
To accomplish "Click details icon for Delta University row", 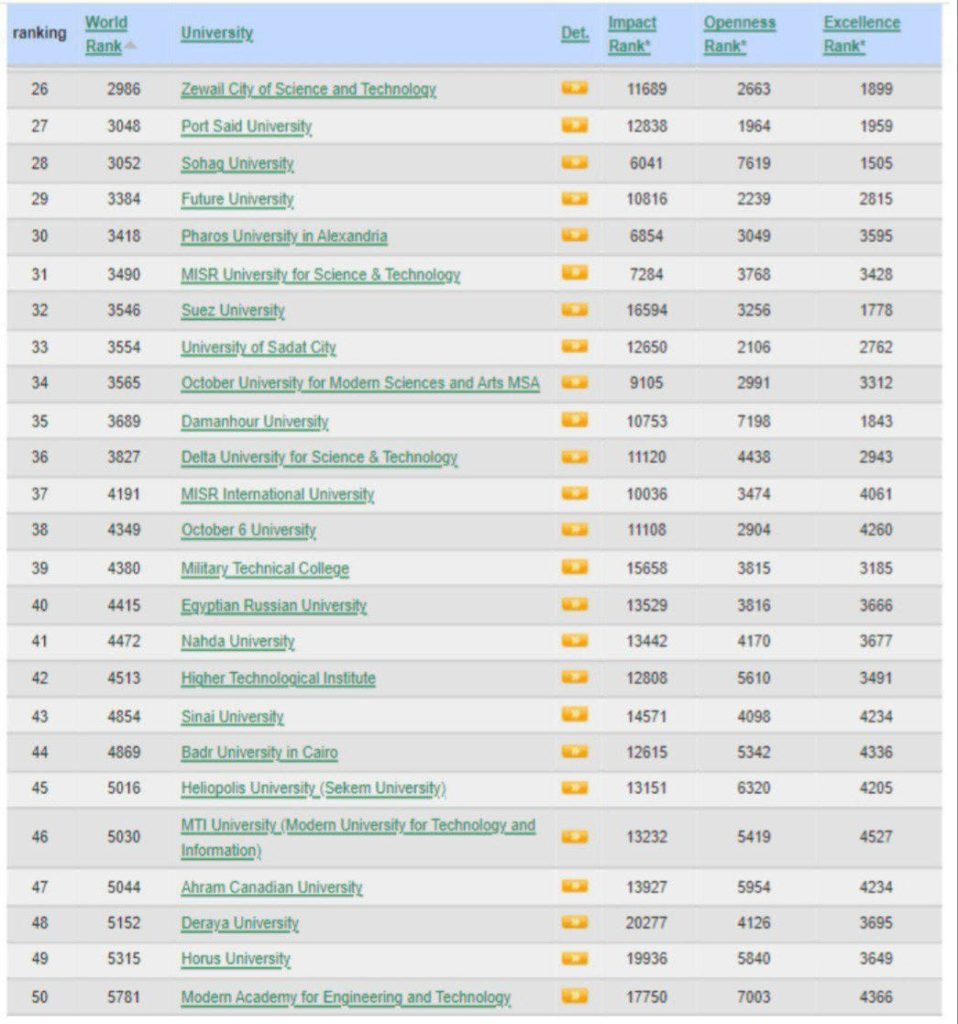I will [x=575, y=456].
